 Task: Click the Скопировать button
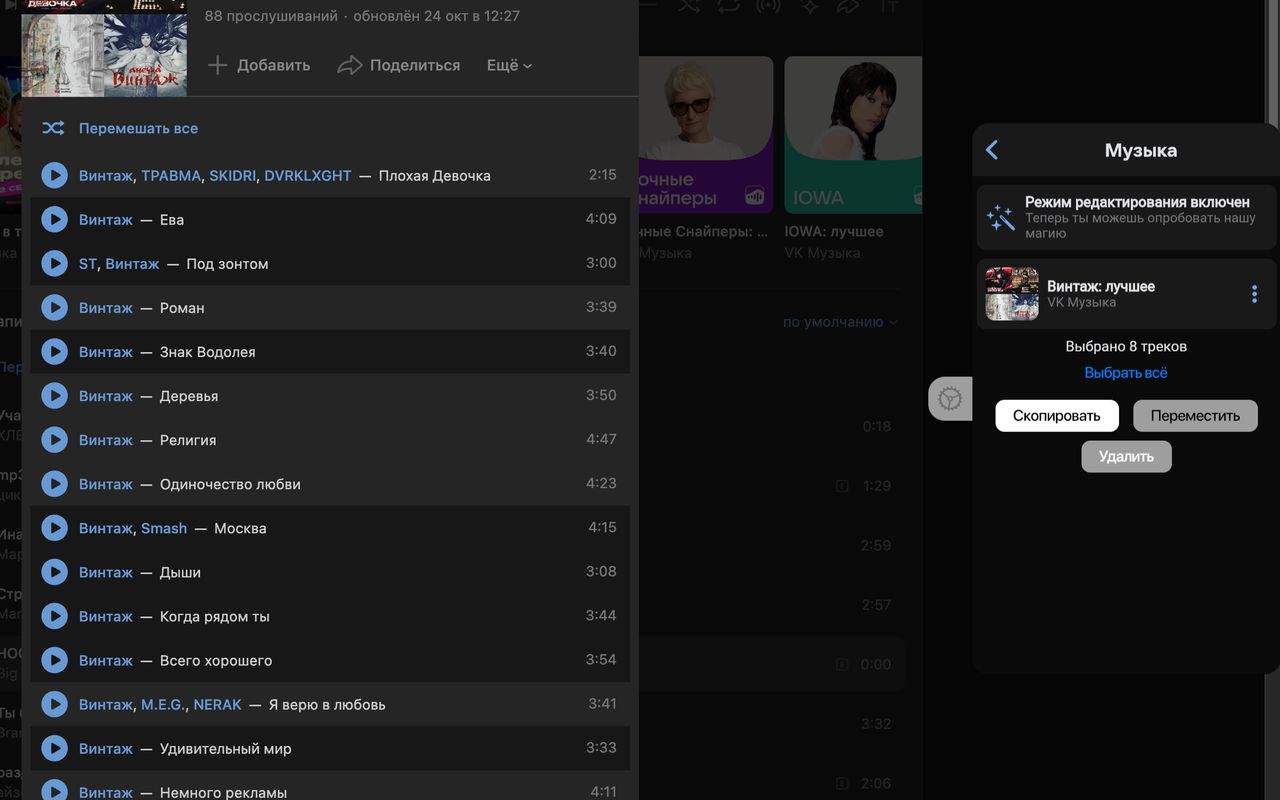1057,416
